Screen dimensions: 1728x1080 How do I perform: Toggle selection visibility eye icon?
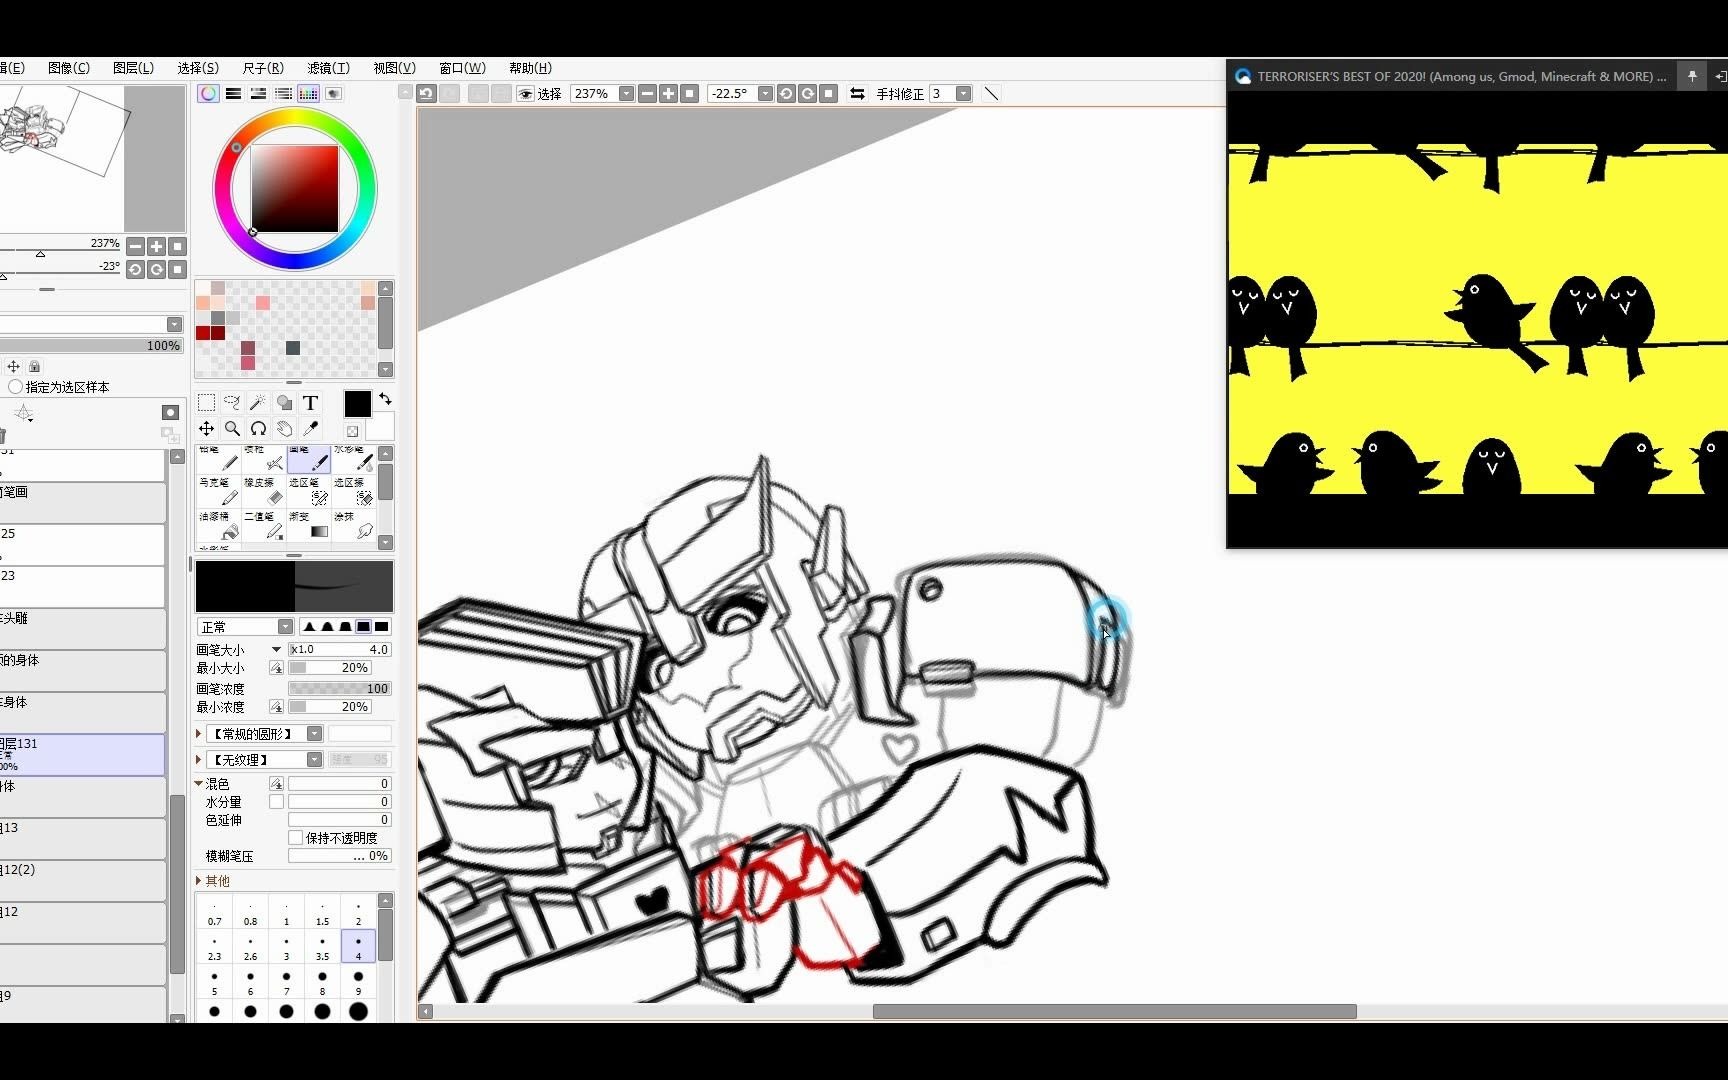point(525,93)
